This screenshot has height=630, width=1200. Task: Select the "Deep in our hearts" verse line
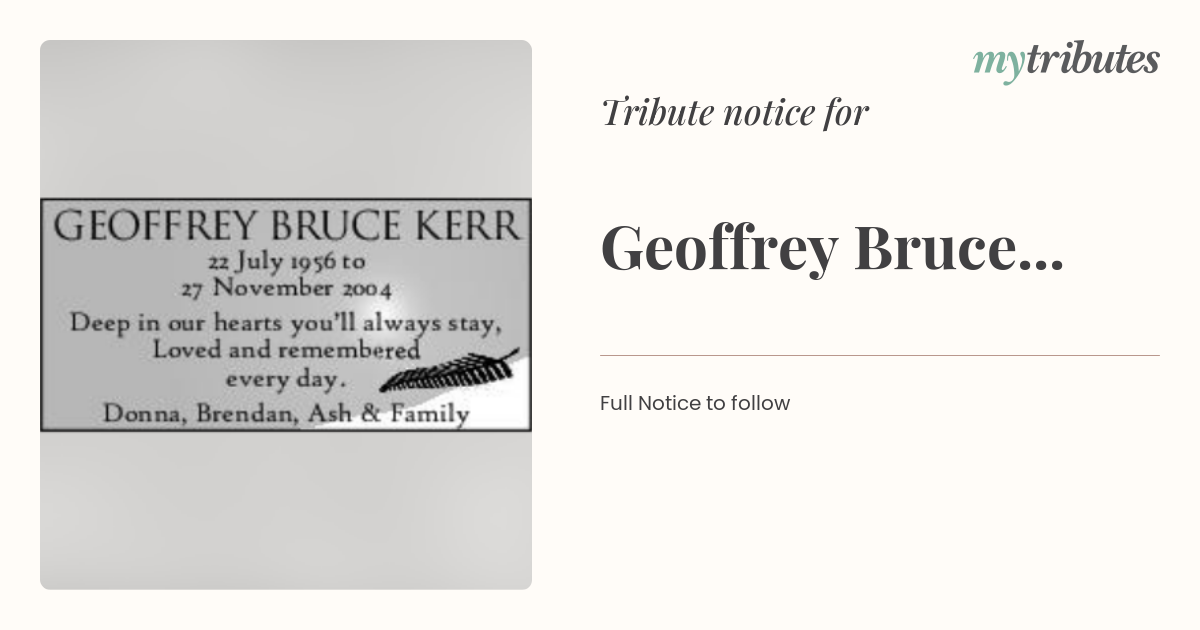coord(286,324)
